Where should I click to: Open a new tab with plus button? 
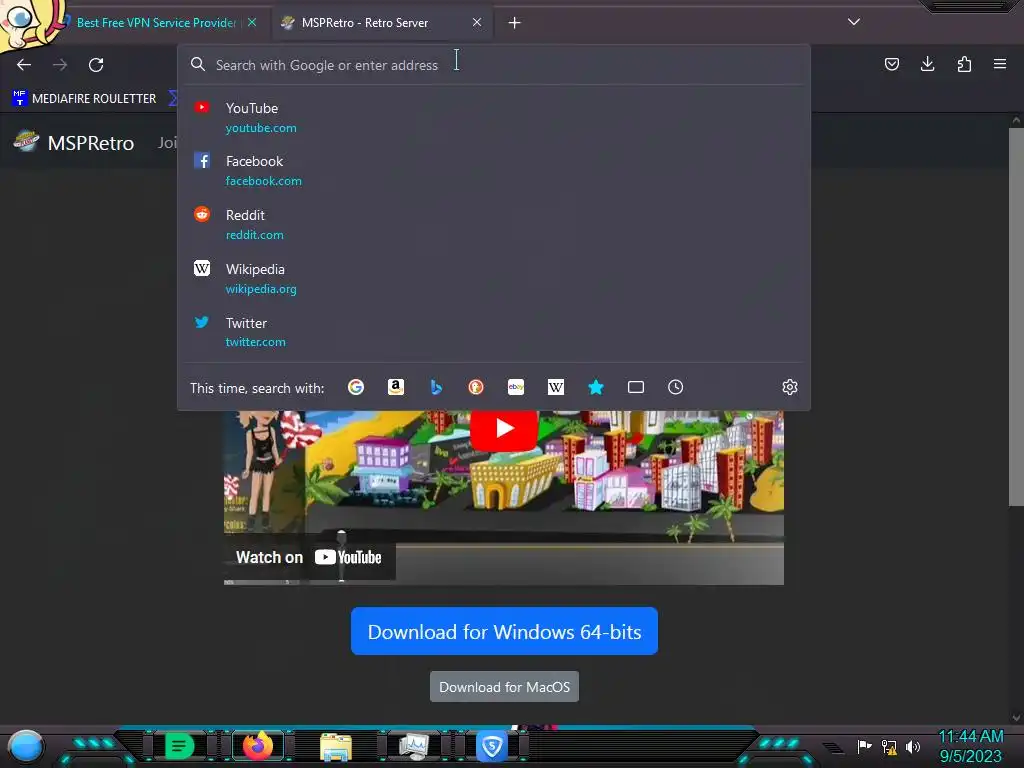[515, 23]
